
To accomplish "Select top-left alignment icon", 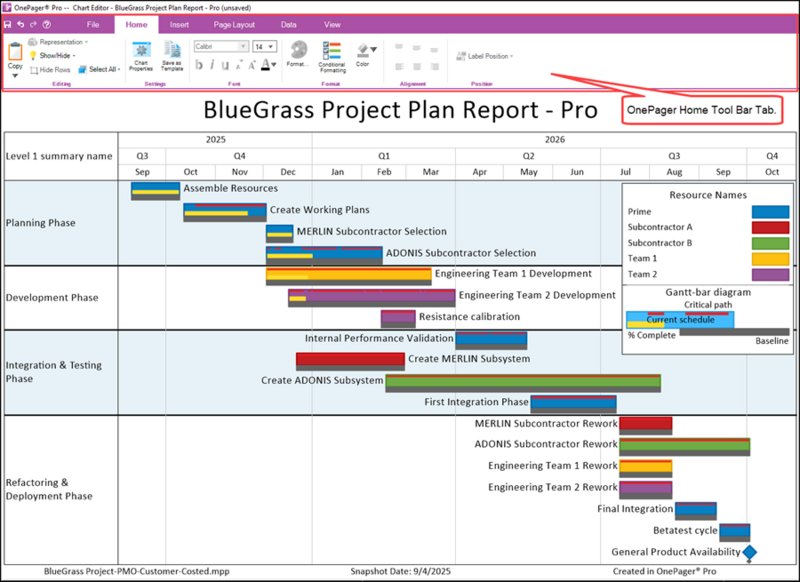I will 399,48.
